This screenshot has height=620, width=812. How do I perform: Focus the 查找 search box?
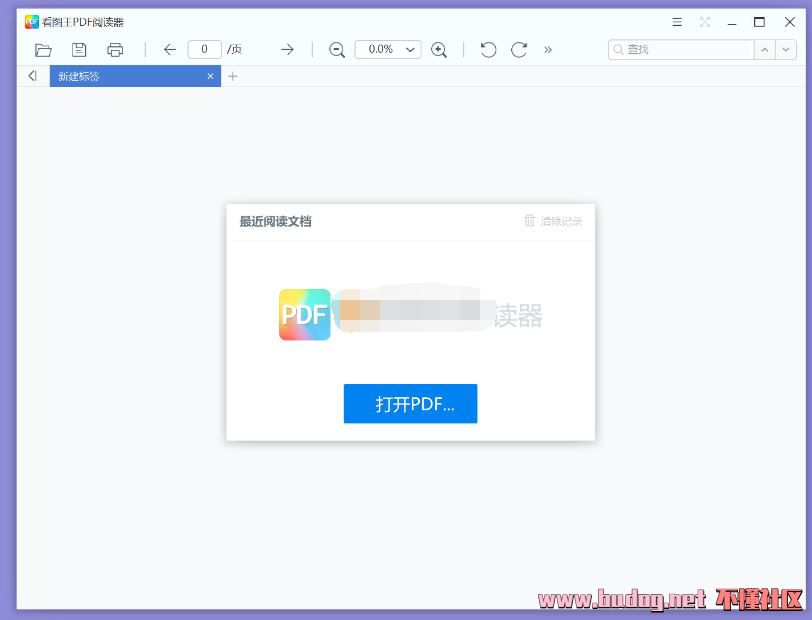tap(681, 50)
